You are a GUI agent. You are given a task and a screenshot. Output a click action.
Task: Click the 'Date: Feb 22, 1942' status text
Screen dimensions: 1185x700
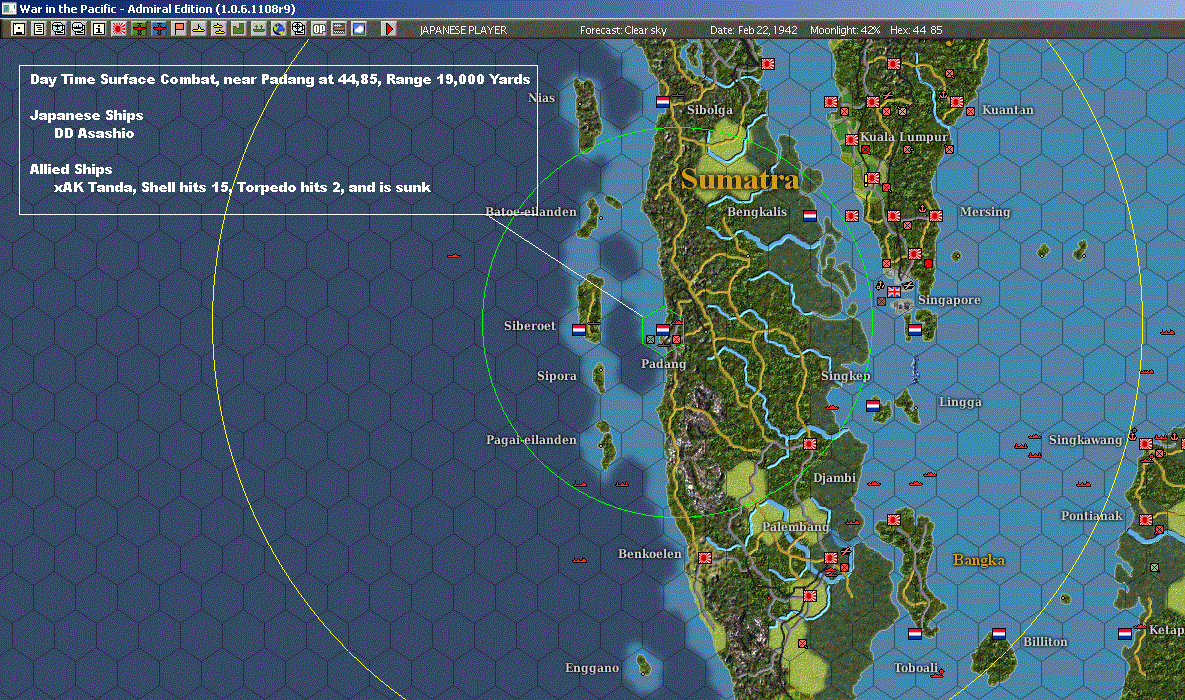point(753,30)
